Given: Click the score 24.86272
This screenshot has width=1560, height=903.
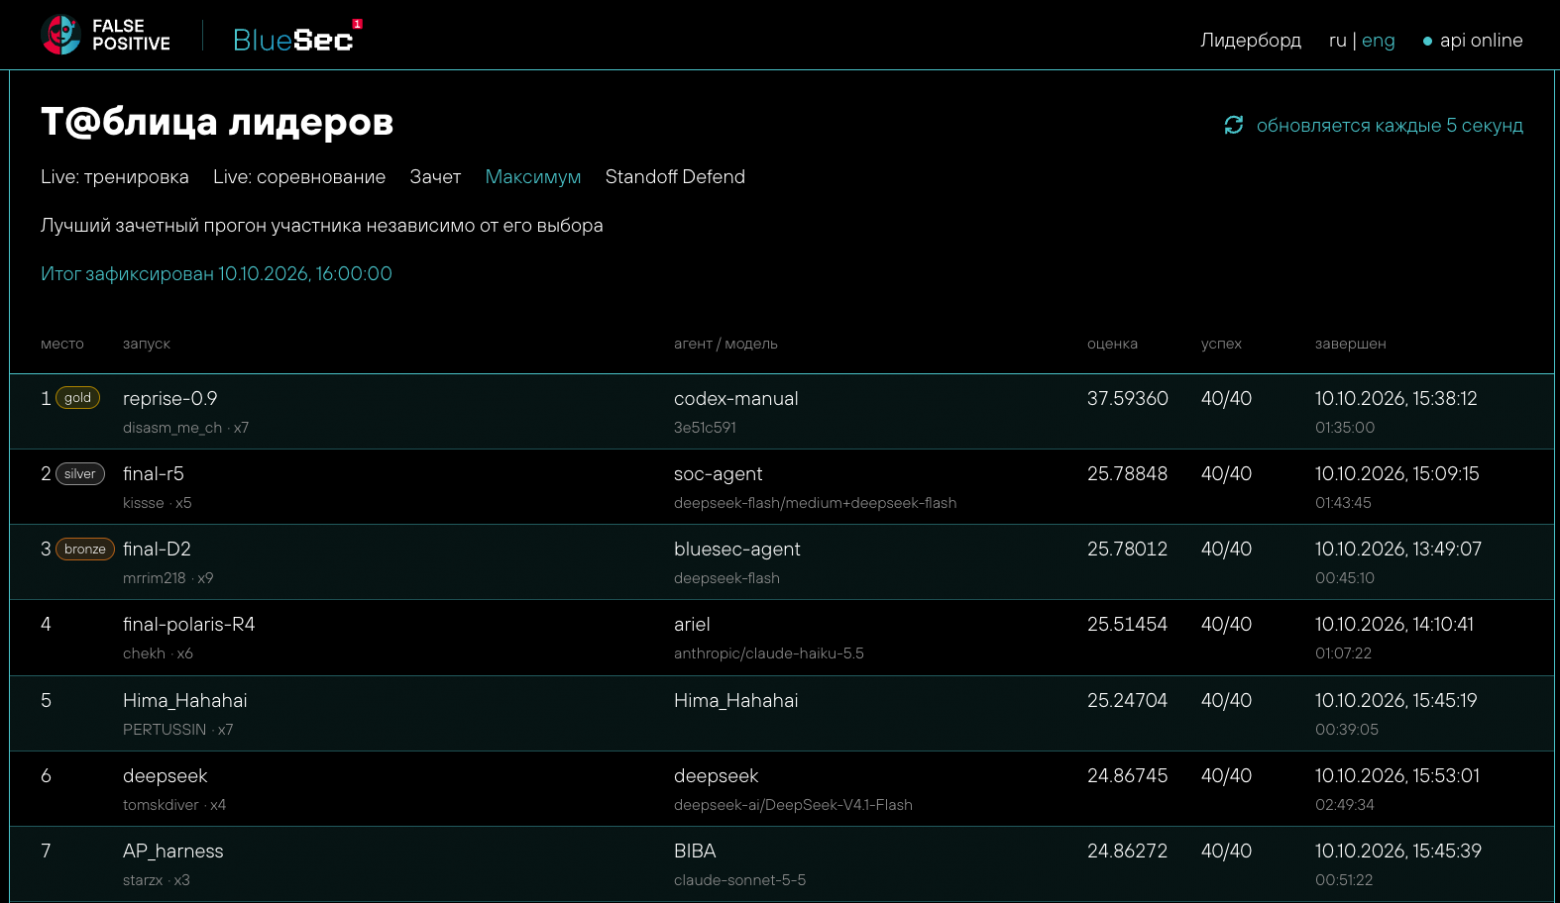Looking at the screenshot, I should (x=1127, y=851).
